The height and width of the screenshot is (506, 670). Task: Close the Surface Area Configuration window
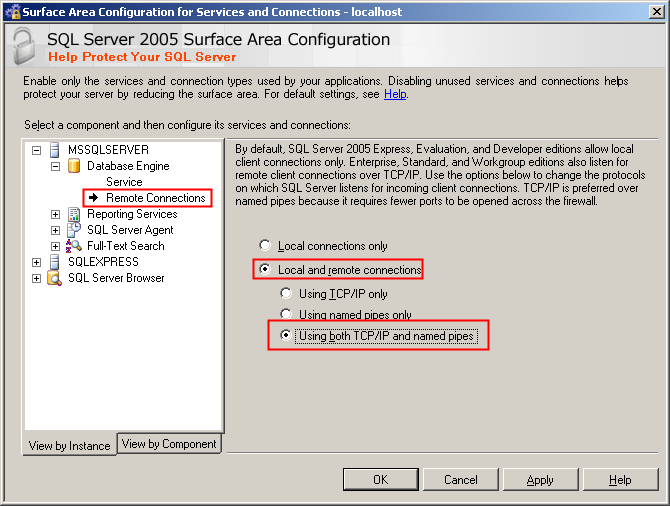click(656, 12)
